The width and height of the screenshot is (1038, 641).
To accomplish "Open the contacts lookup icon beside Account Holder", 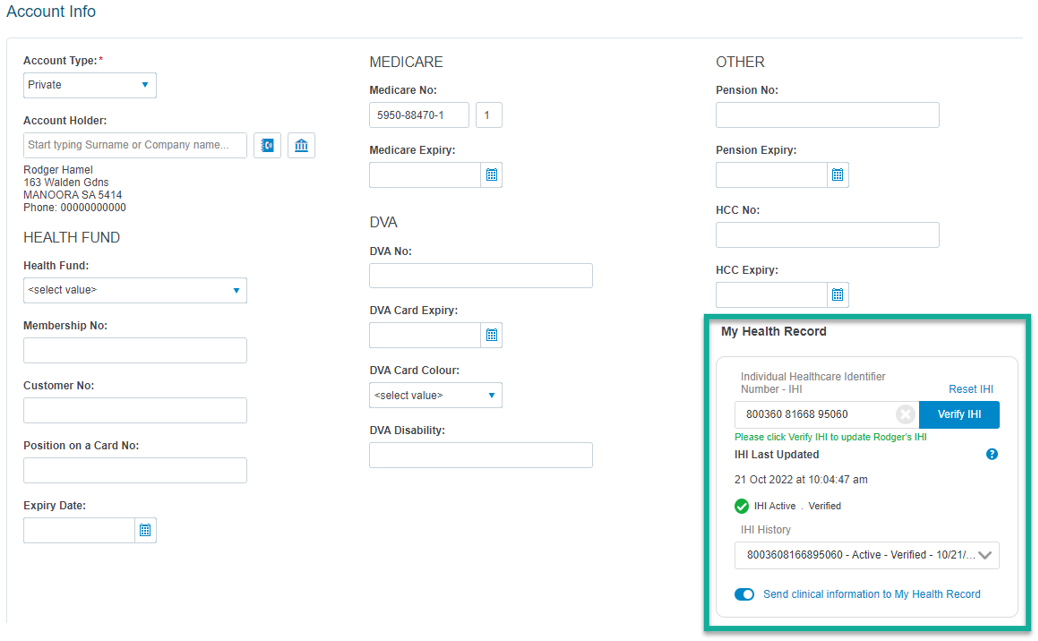I will [267, 145].
